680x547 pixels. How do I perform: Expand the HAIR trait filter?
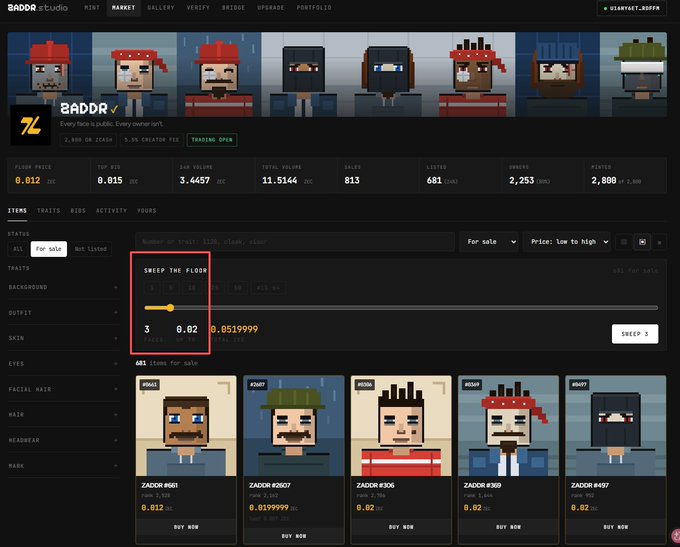pyautogui.click(x=63, y=415)
